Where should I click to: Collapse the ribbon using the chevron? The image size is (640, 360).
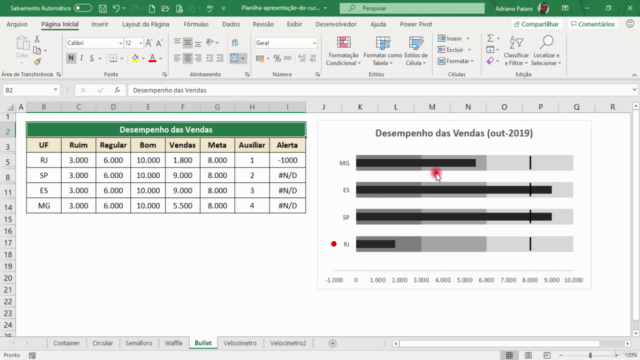tap(634, 75)
